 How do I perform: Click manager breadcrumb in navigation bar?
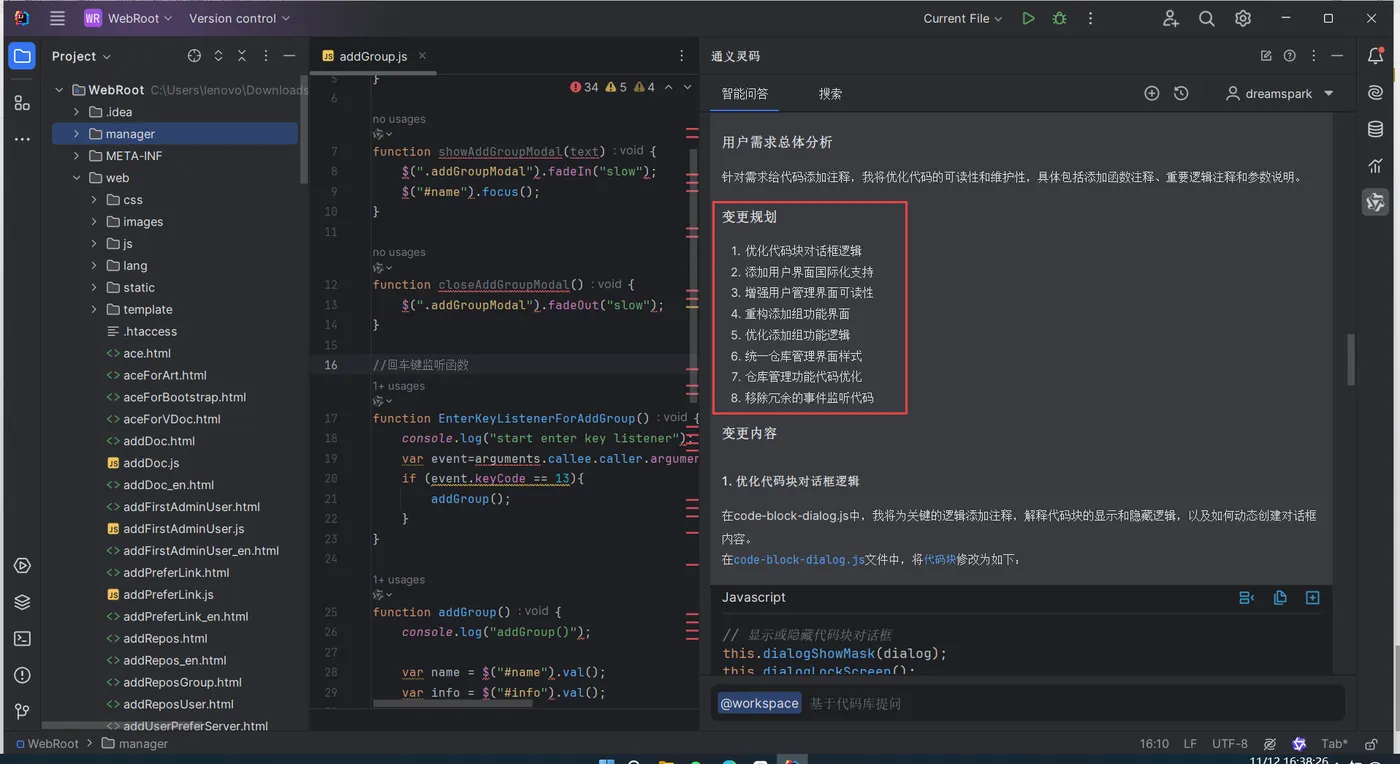point(135,744)
